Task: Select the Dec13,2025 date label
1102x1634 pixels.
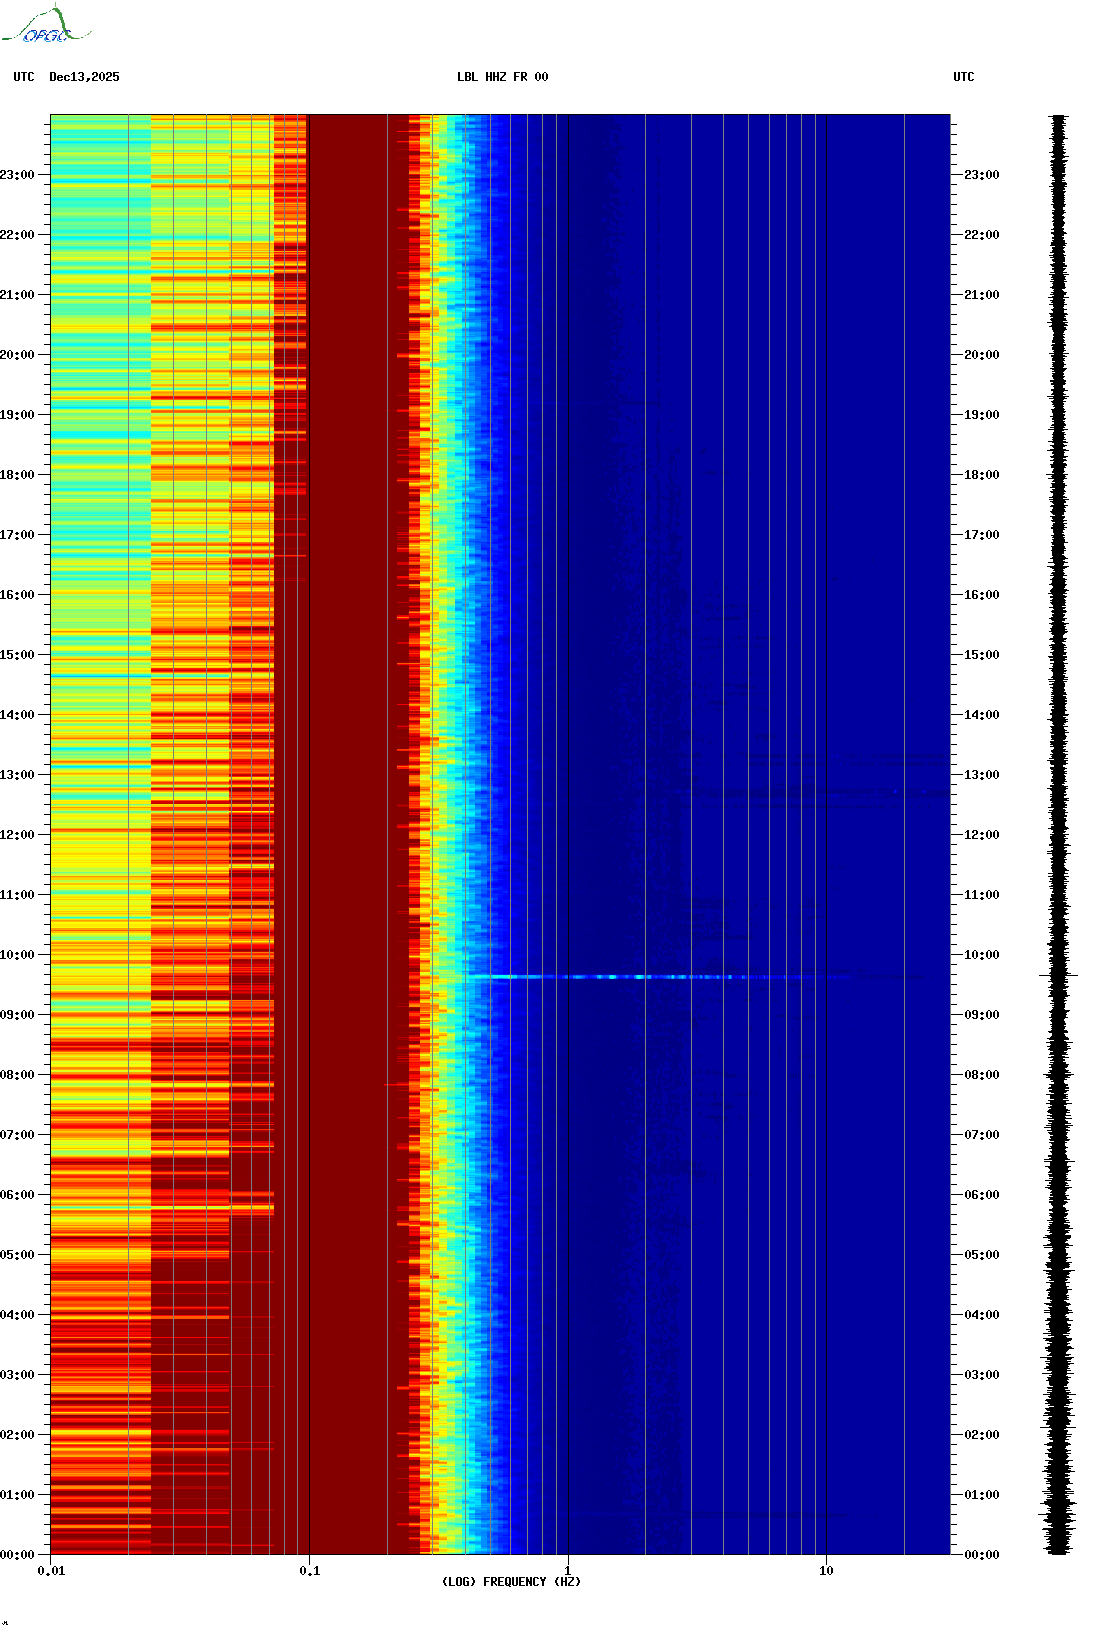Action: 84,77
